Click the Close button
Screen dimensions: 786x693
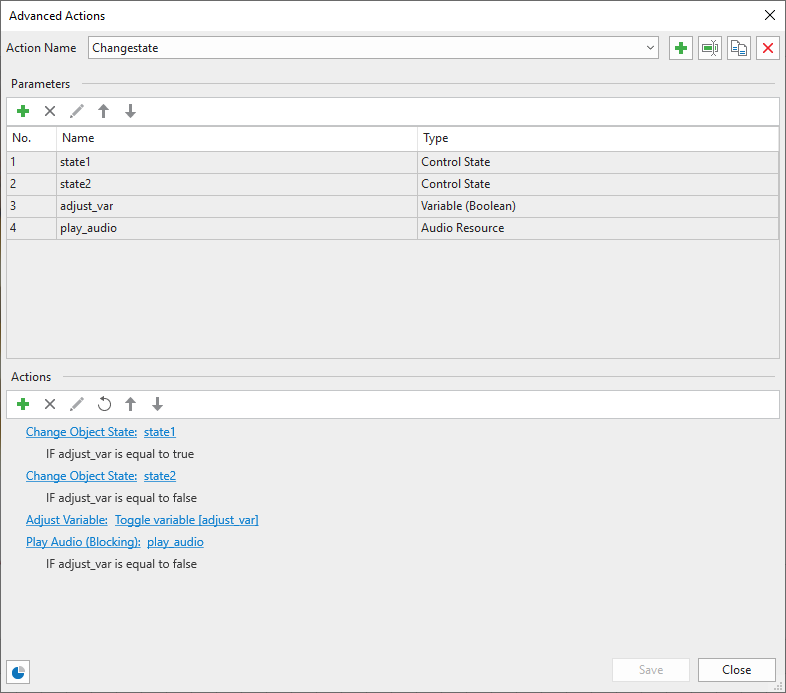(736, 670)
